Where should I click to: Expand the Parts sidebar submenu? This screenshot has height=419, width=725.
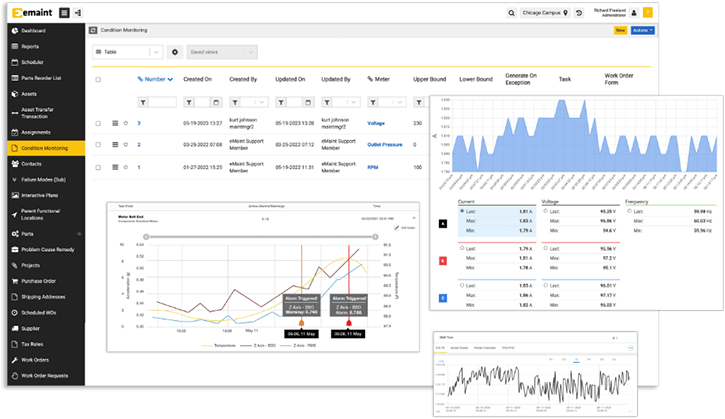click(x=79, y=234)
